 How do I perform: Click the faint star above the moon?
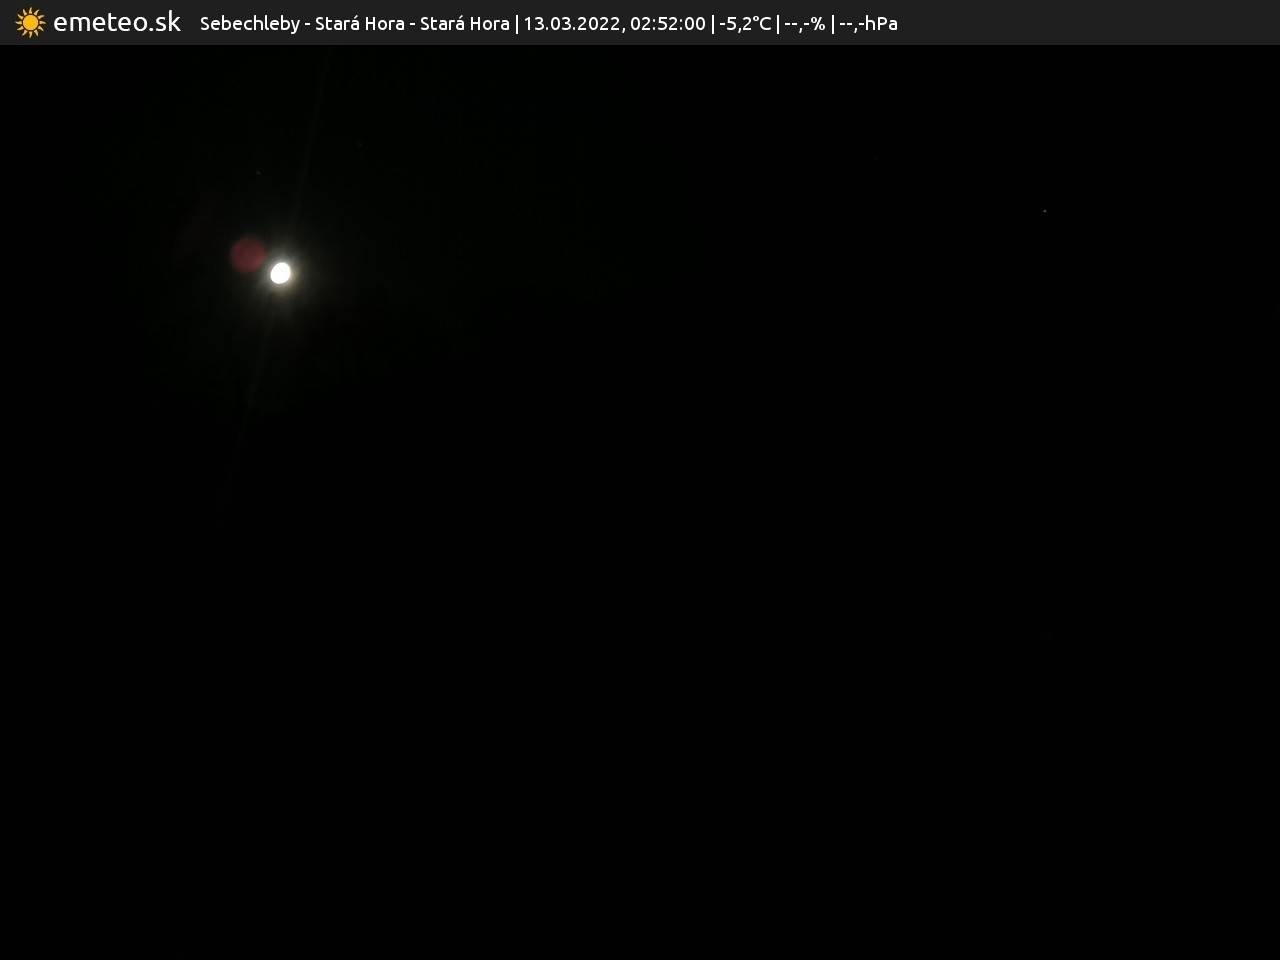coord(258,173)
